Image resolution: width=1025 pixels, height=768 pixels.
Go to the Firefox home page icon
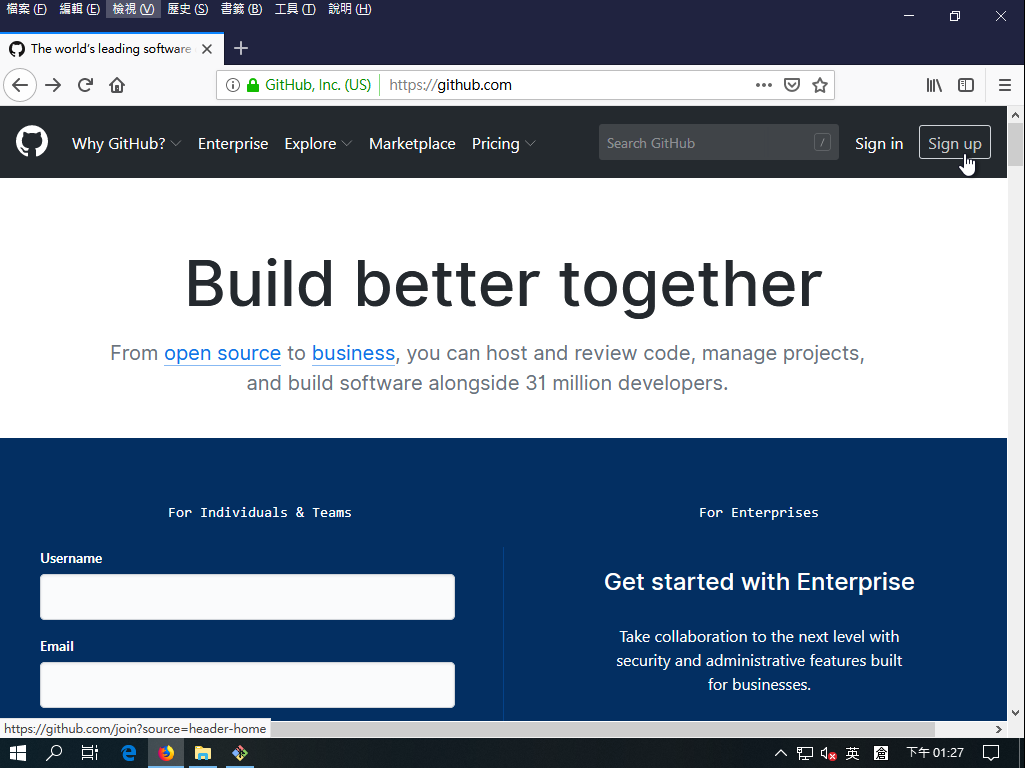click(x=117, y=85)
